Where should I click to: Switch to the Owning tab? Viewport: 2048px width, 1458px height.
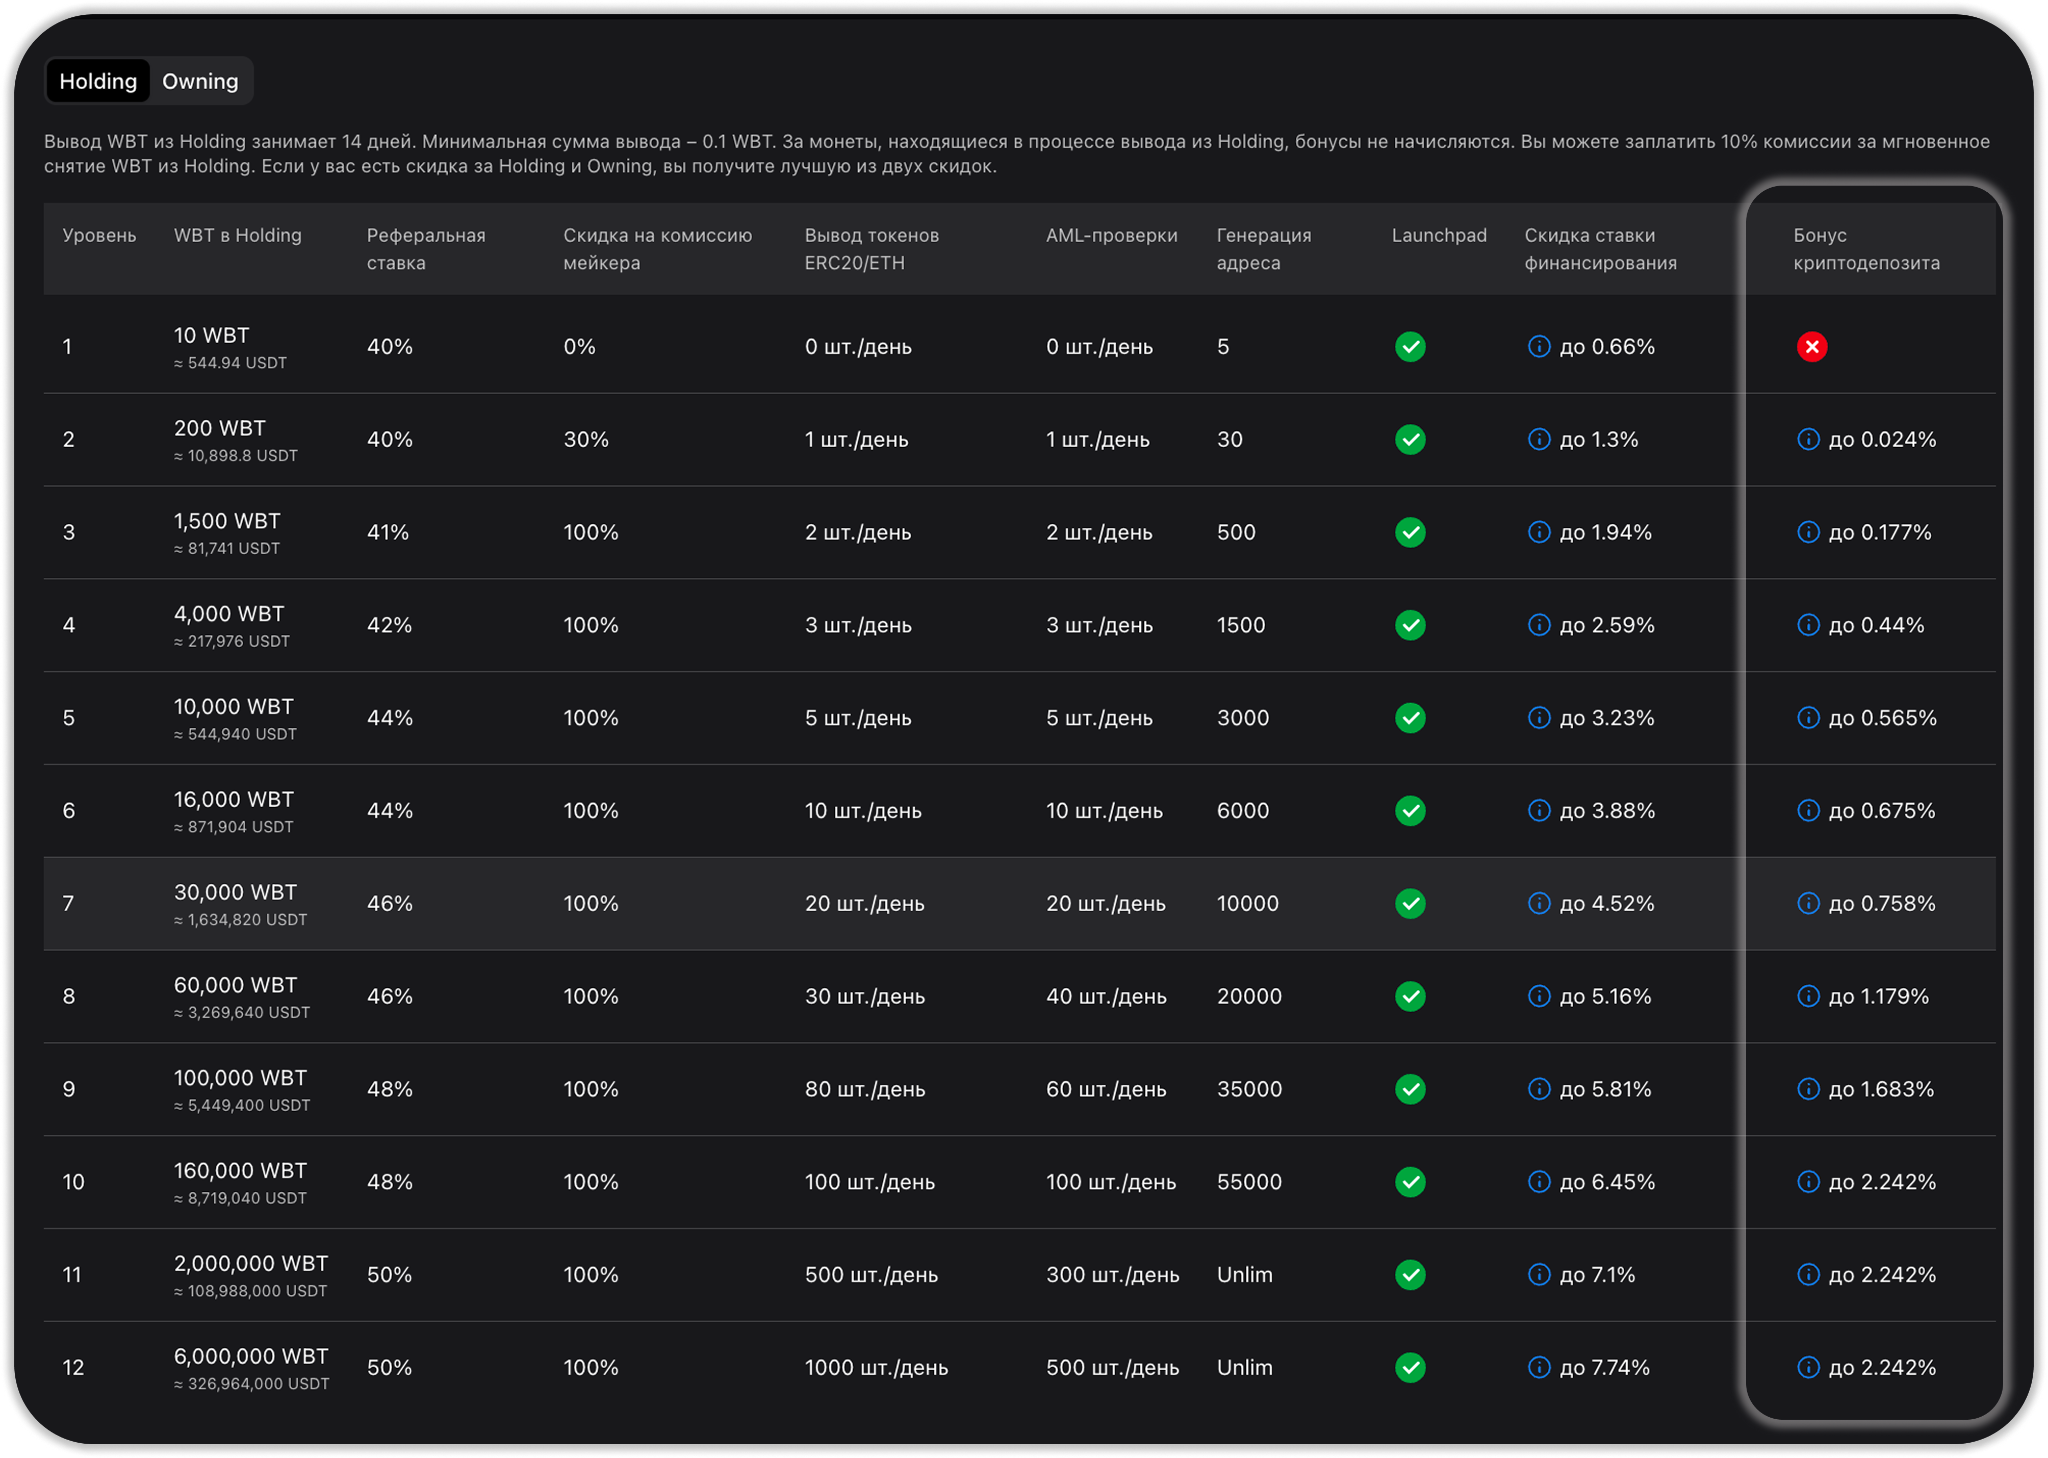[x=200, y=81]
